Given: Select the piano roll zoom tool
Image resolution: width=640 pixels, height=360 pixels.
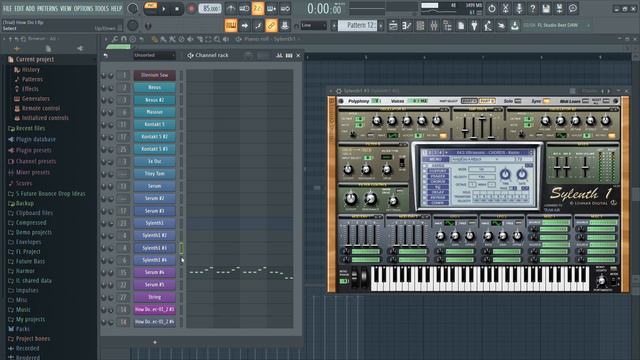Looking at the screenshot, I should (217, 39).
